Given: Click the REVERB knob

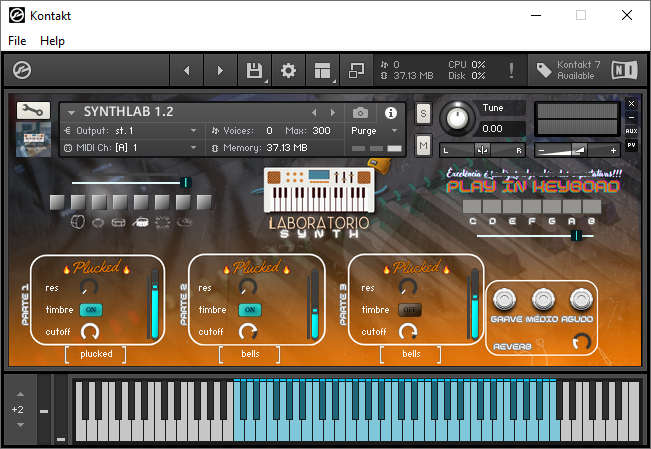Looking at the screenshot, I should pos(581,342).
